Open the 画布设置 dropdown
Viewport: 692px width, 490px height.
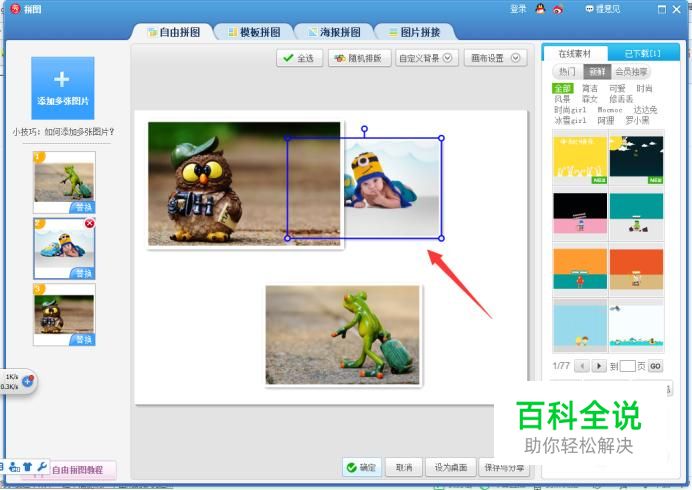point(496,58)
